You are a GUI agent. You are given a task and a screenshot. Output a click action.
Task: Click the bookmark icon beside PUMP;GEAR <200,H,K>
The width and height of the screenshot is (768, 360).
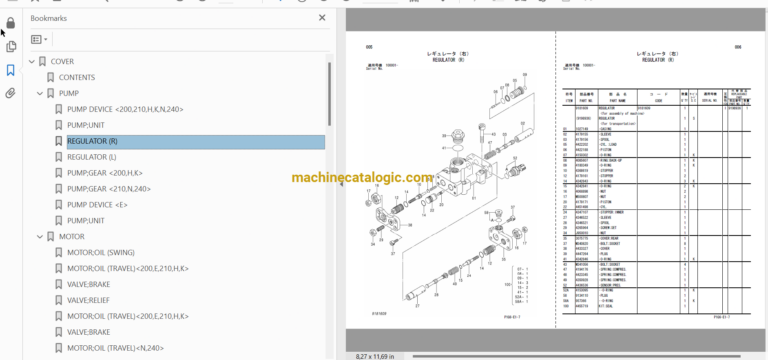(x=58, y=173)
